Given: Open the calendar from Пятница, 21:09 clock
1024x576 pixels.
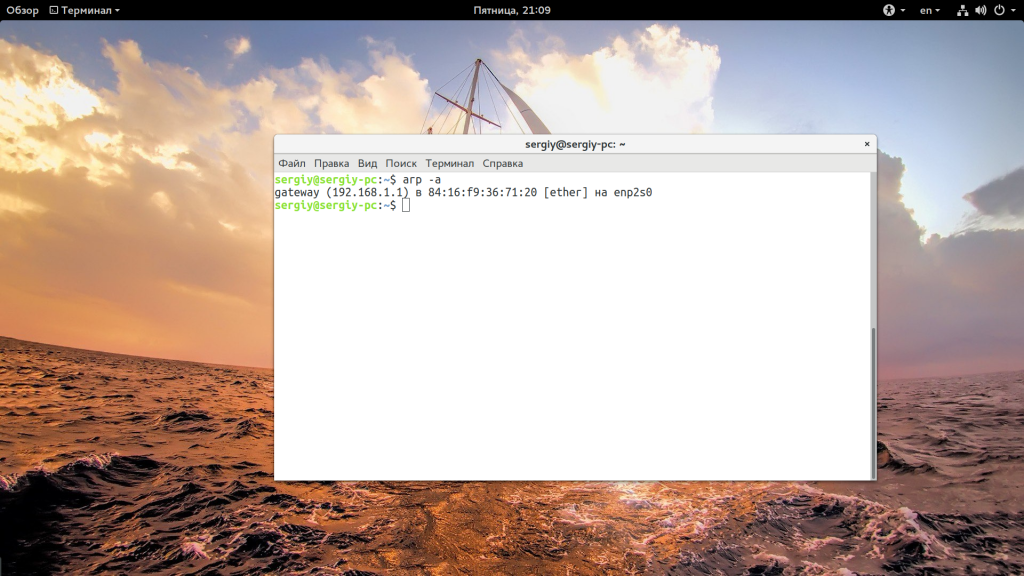Looking at the screenshot, I should click(511, 10).
